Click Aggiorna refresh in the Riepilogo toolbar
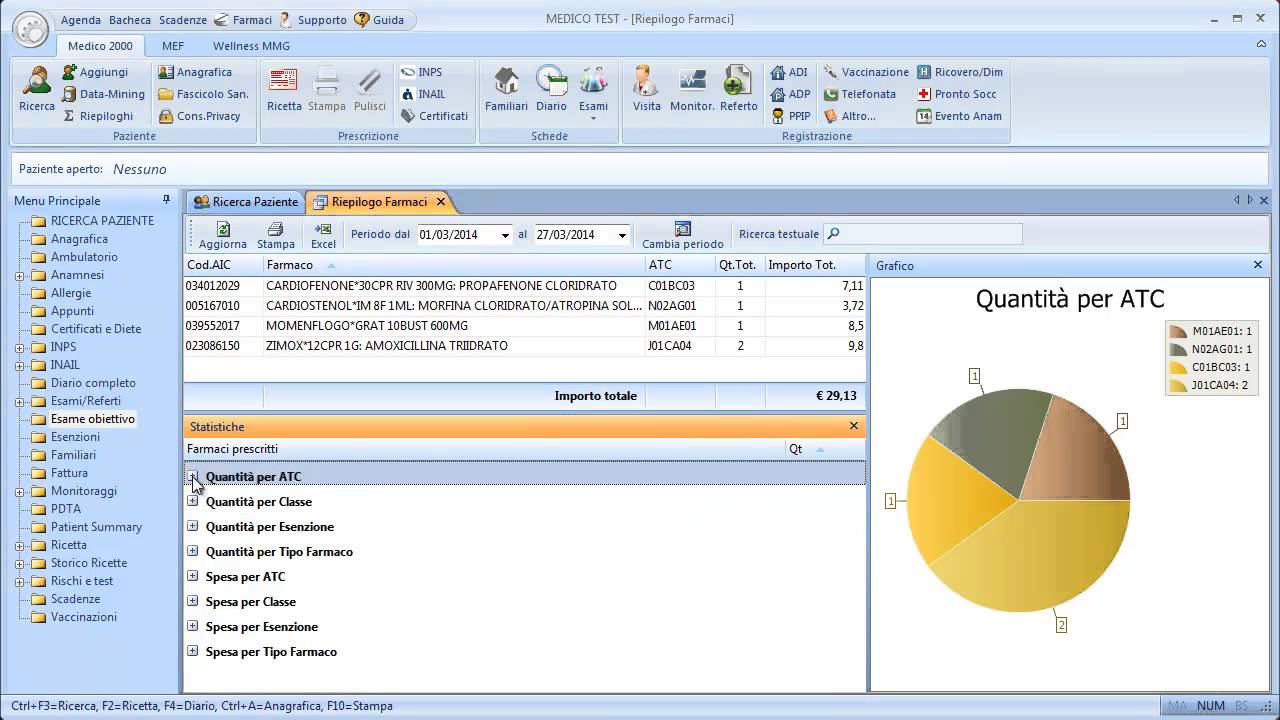1280x720 pixels. [223, 235]
